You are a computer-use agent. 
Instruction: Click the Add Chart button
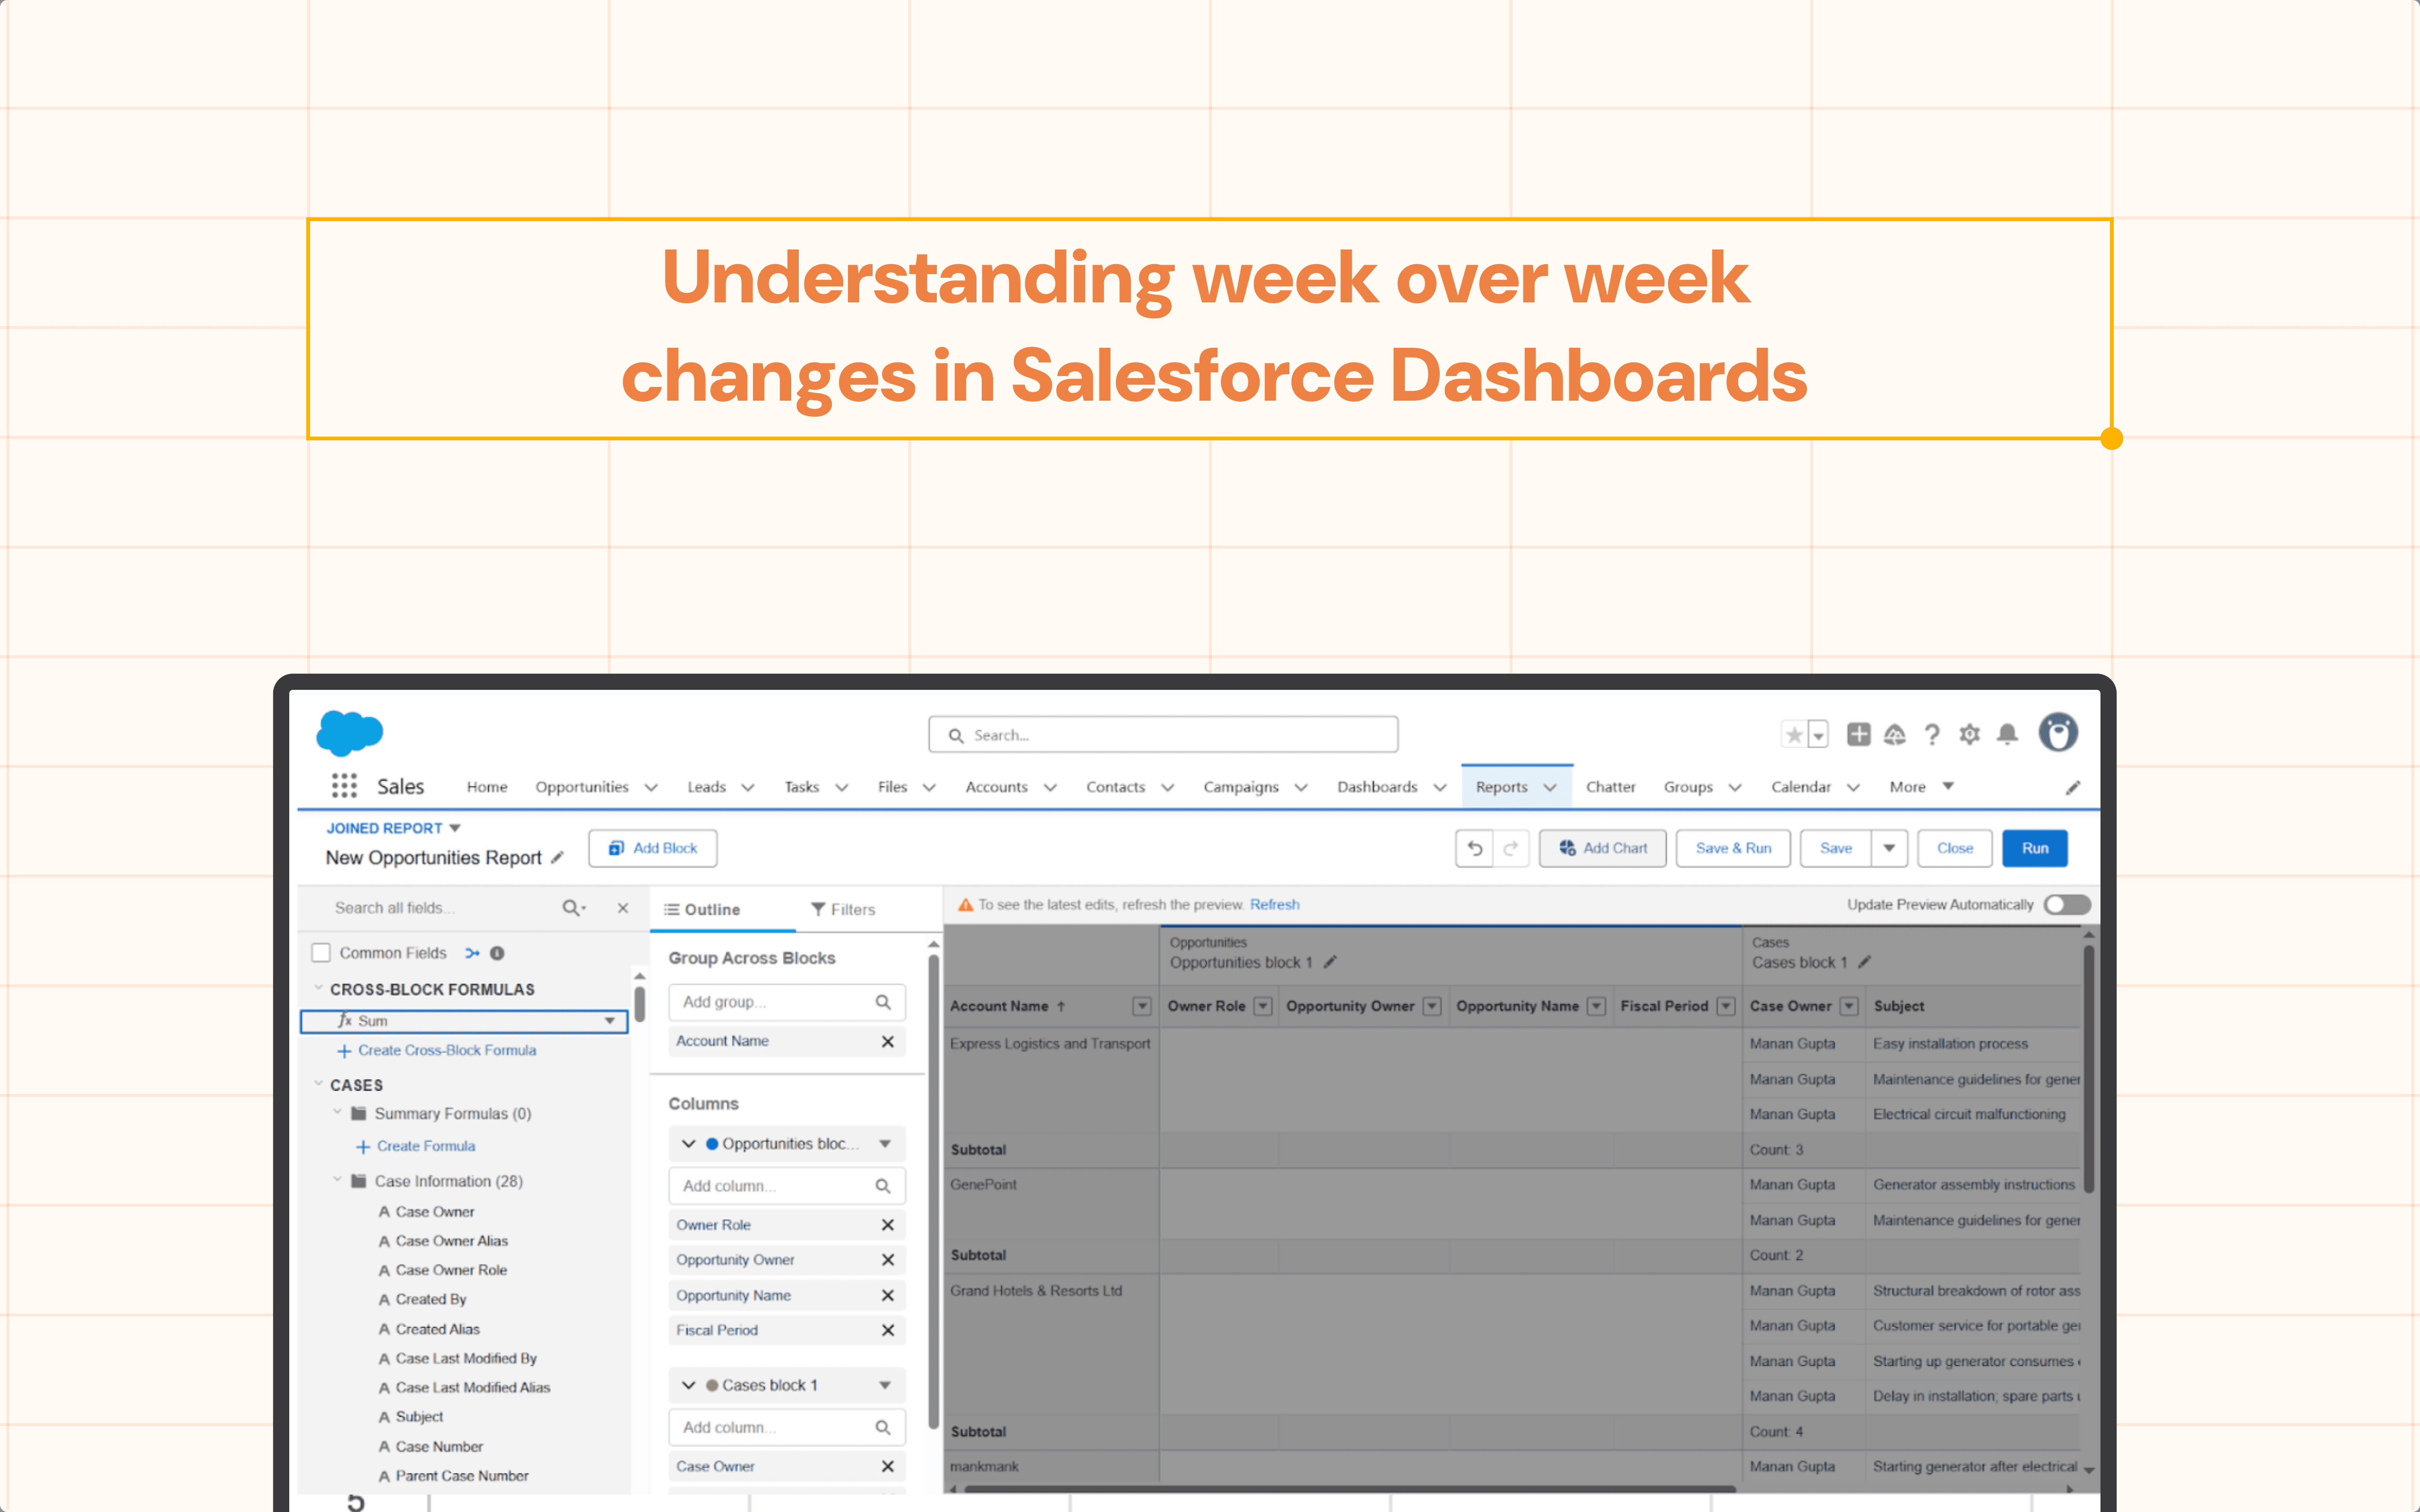(x=1602, y=848)
